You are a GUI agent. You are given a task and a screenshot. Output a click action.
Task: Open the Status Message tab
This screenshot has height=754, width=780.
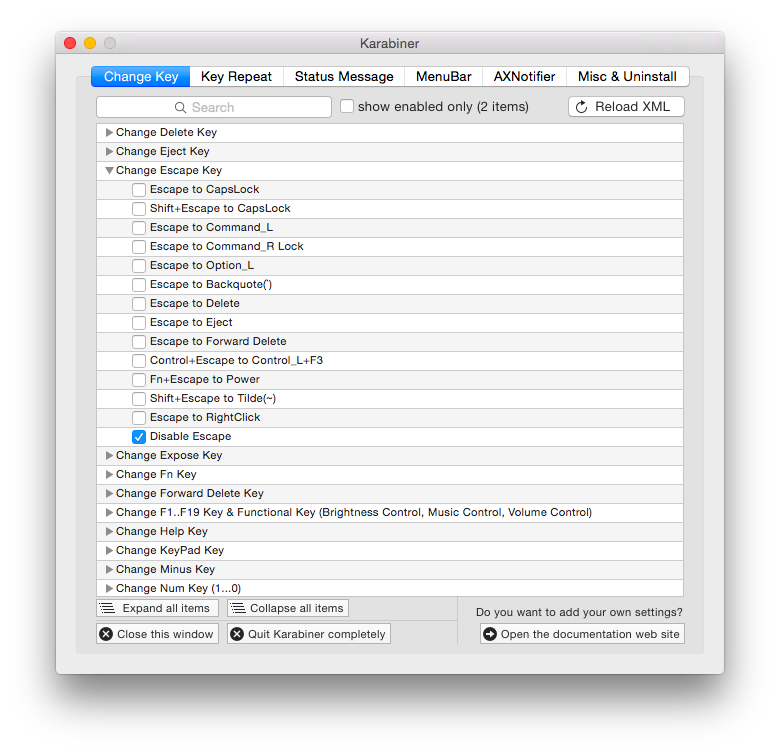344,77
